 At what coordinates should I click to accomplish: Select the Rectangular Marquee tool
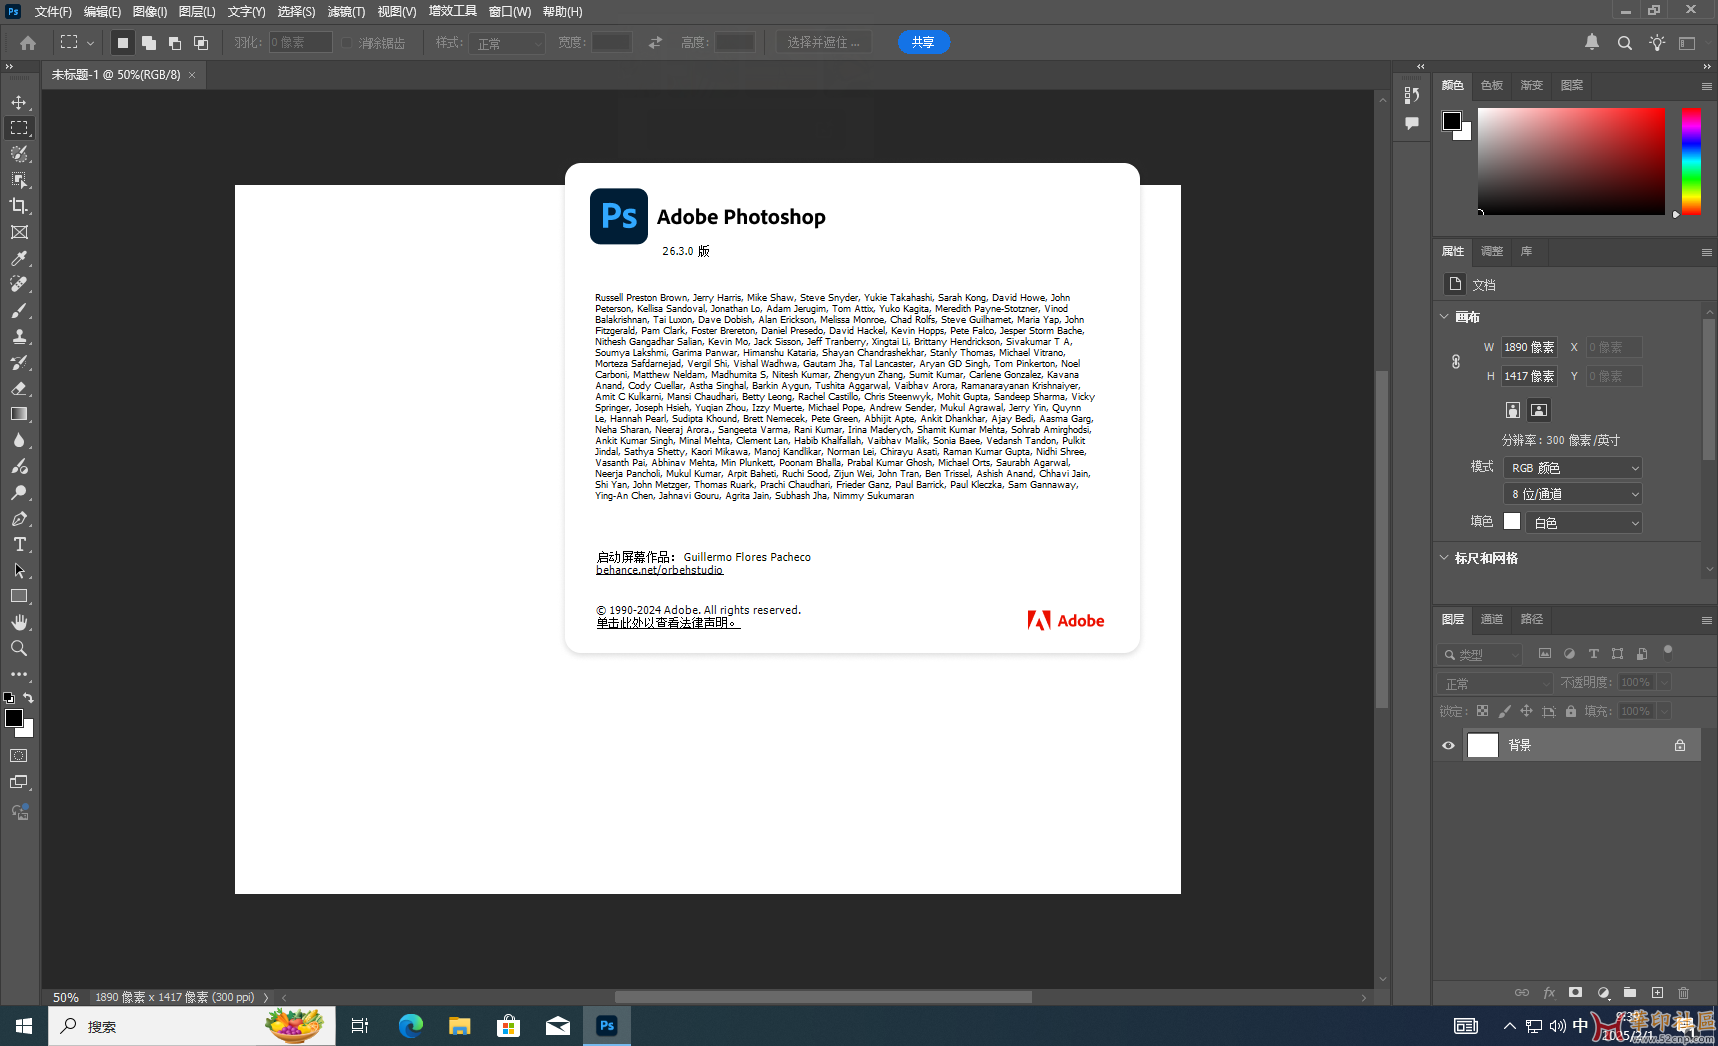tap(19, 128)
